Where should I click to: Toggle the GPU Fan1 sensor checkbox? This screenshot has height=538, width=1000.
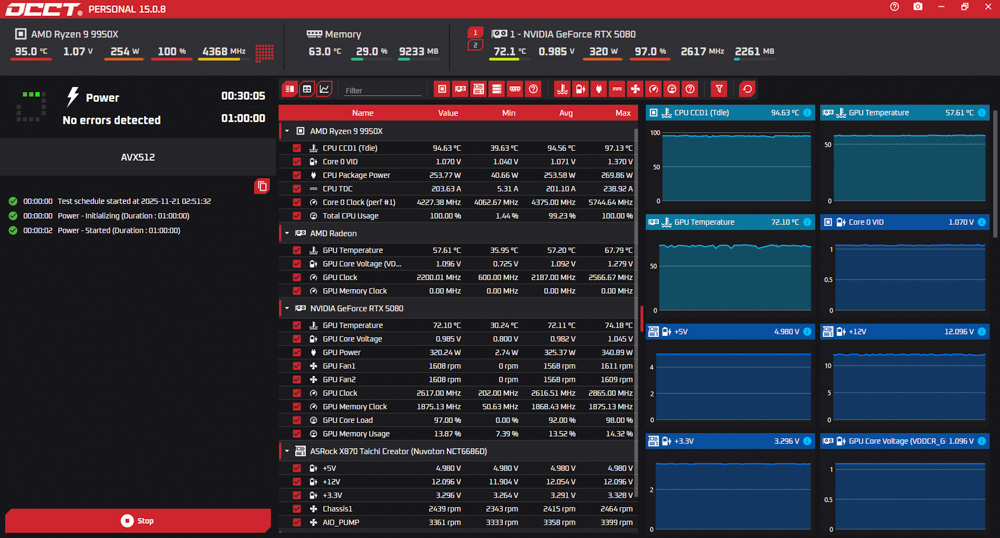(x=297, y=366)
